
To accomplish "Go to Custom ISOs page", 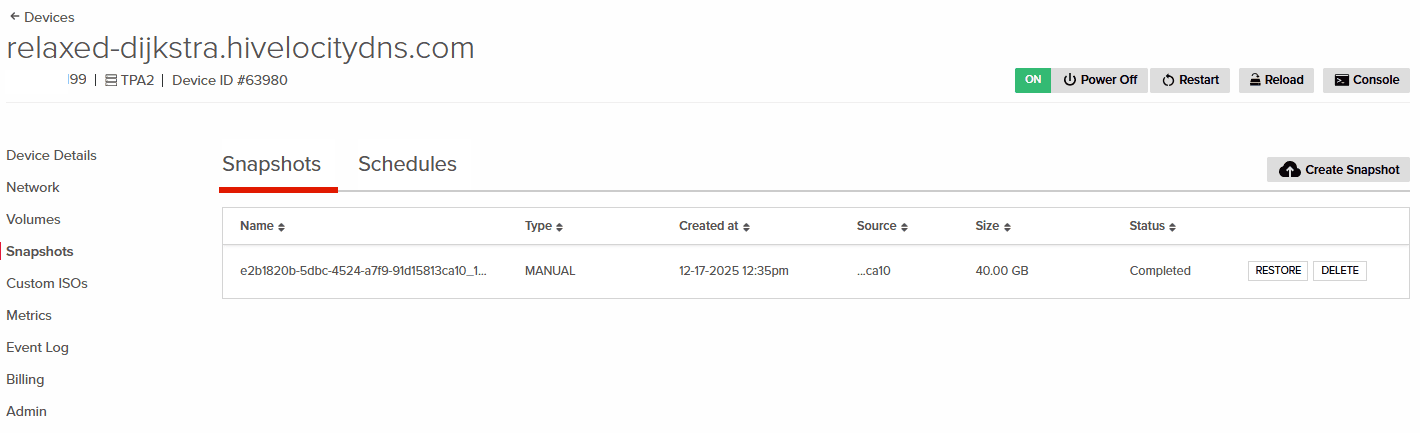I will [47, 283].
